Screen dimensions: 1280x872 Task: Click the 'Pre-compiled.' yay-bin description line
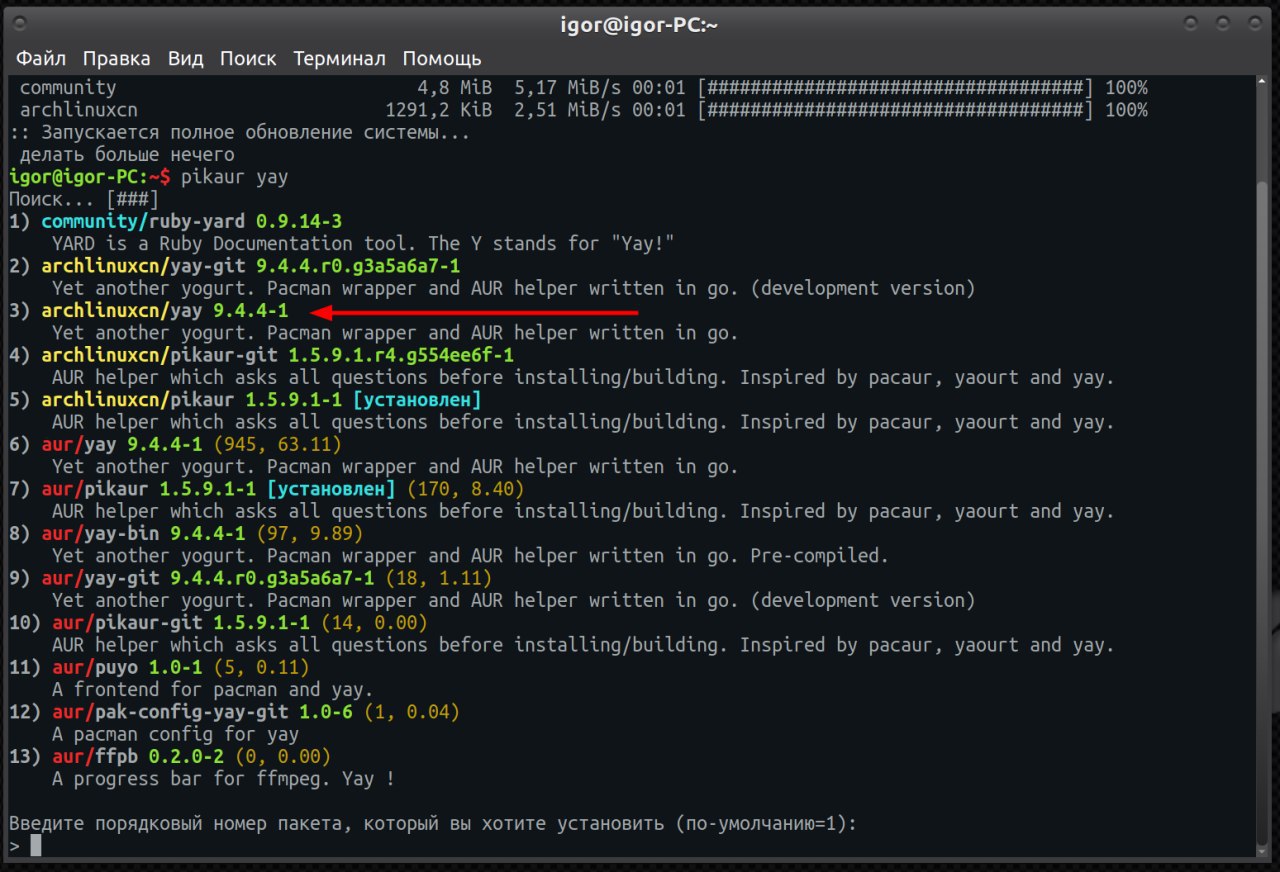pyautogui.click(x=470, y=556)
